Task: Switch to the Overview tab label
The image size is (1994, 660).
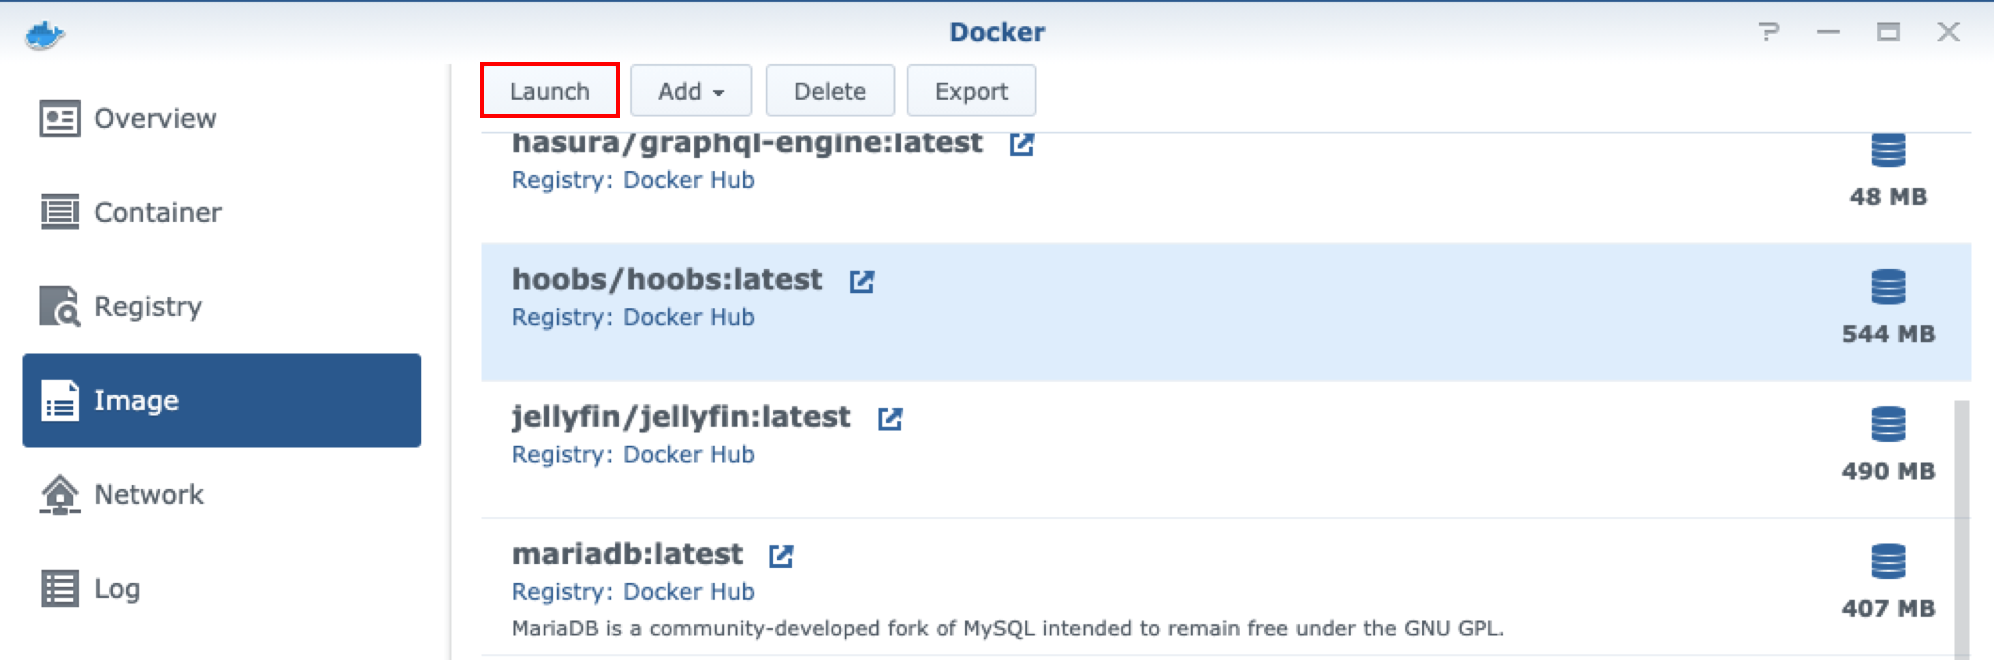Action: click(x=155, y=118)
